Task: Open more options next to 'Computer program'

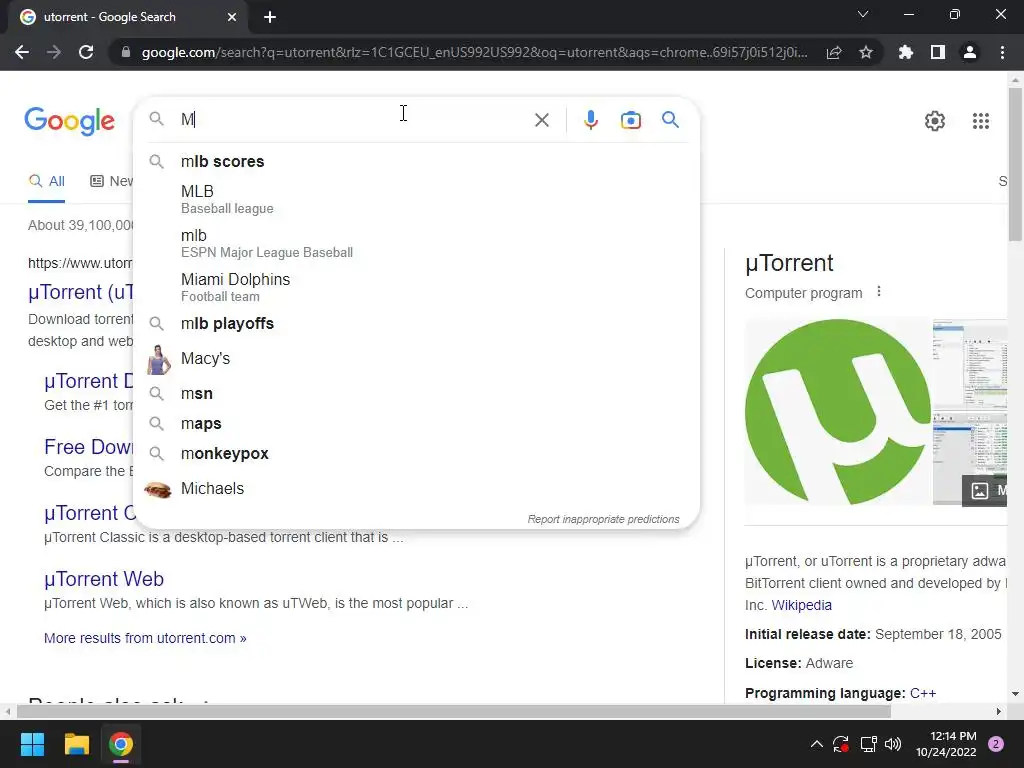Action: point(879,291)
